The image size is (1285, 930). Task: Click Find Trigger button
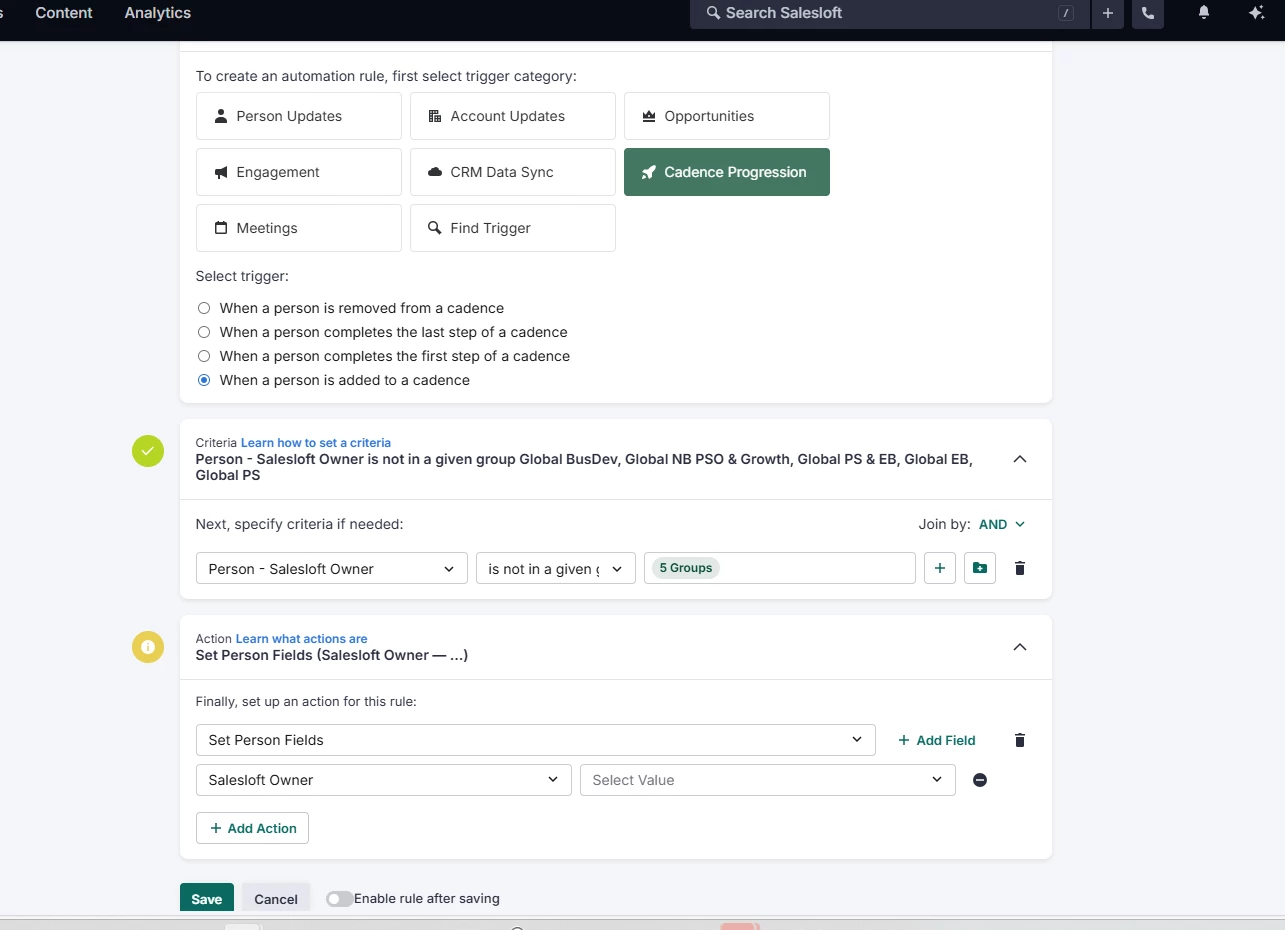[513, 228]
